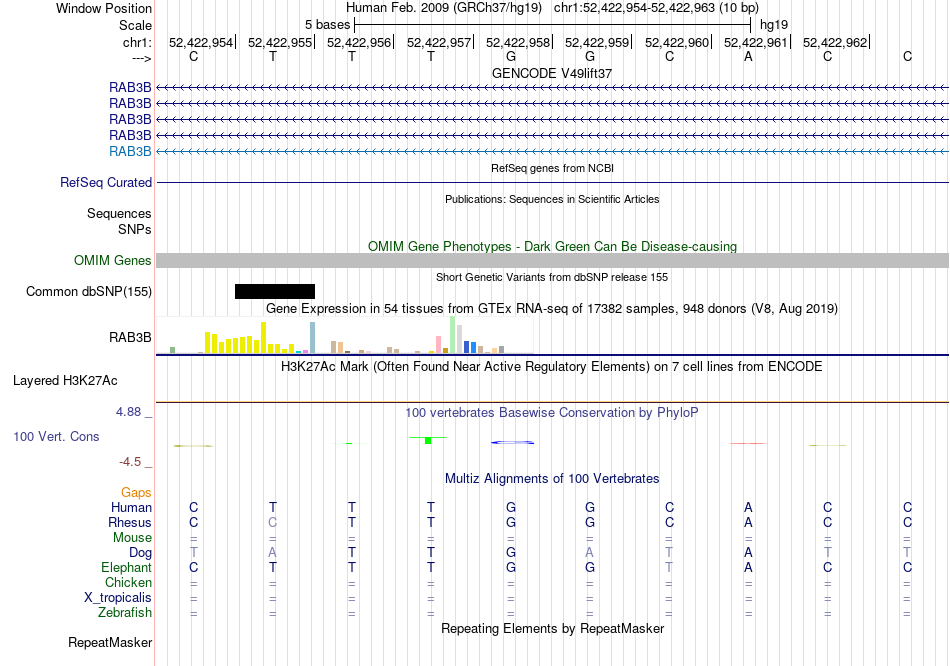This screenshot has width=950, height=666.
Task: Click the black dbSNP variant block
Action: [275, 291]
